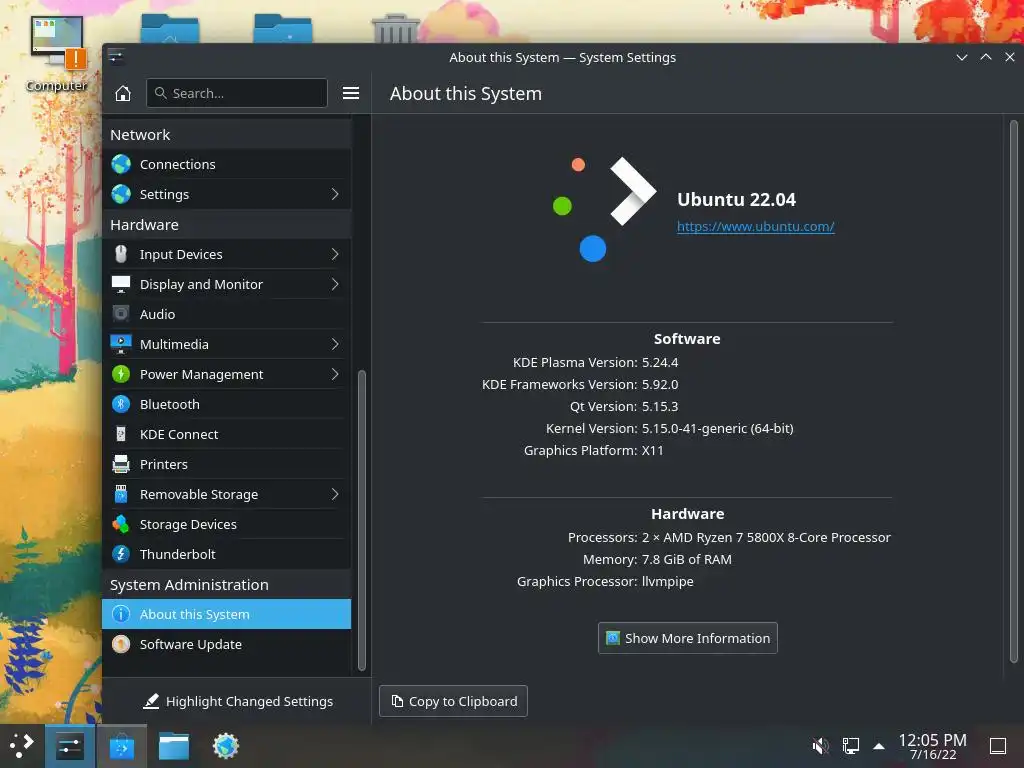The height and width of the screenshot is (768, 1024).
Task: Expand the Input Devices chevron
Action: [334, 254]
